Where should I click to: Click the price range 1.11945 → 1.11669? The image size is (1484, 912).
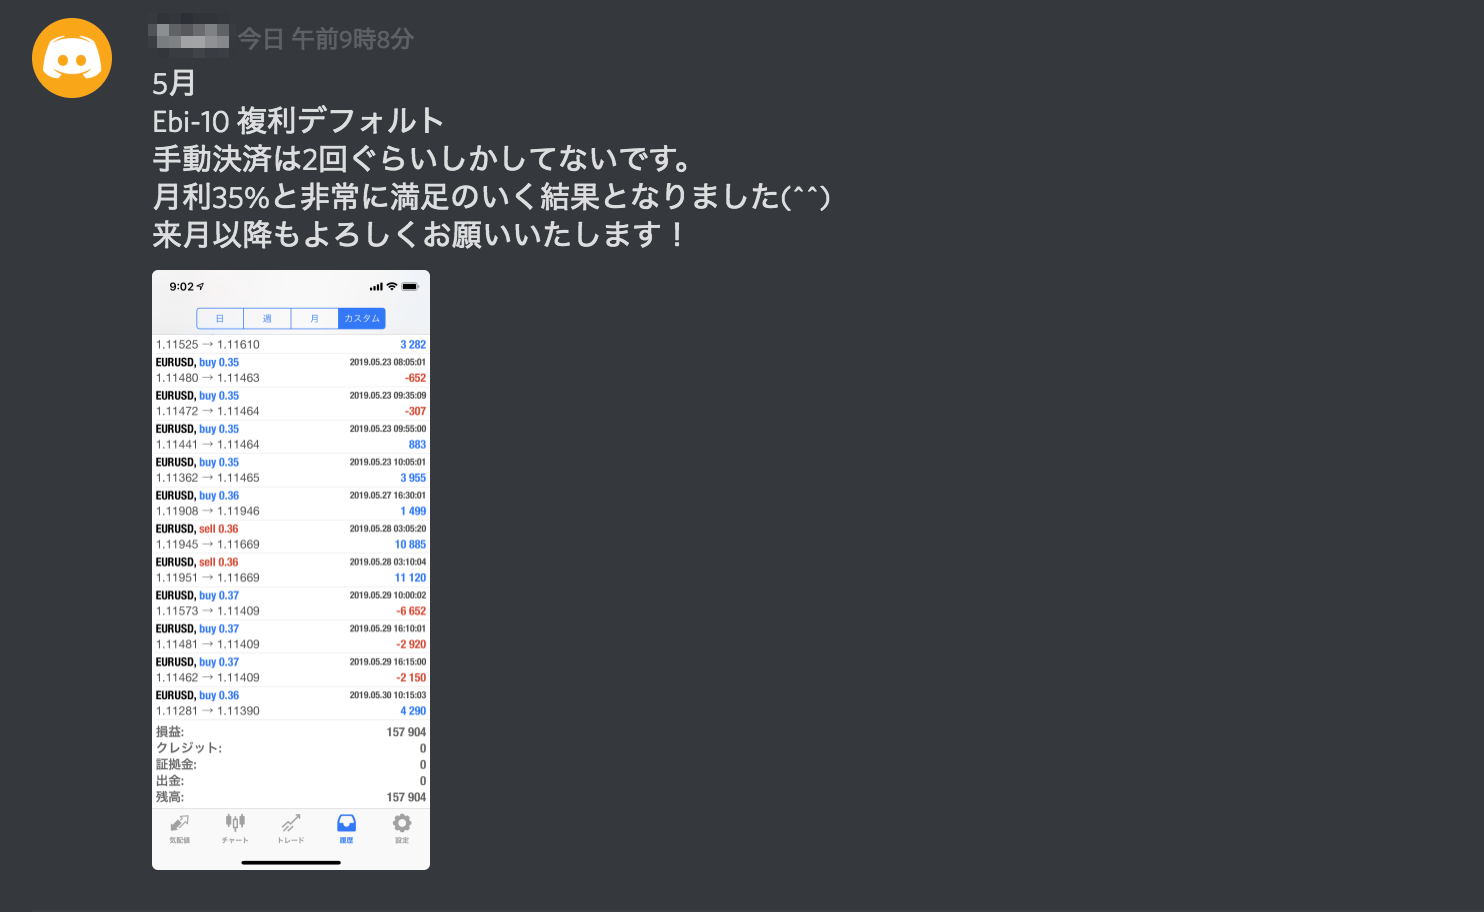(208, 545)
